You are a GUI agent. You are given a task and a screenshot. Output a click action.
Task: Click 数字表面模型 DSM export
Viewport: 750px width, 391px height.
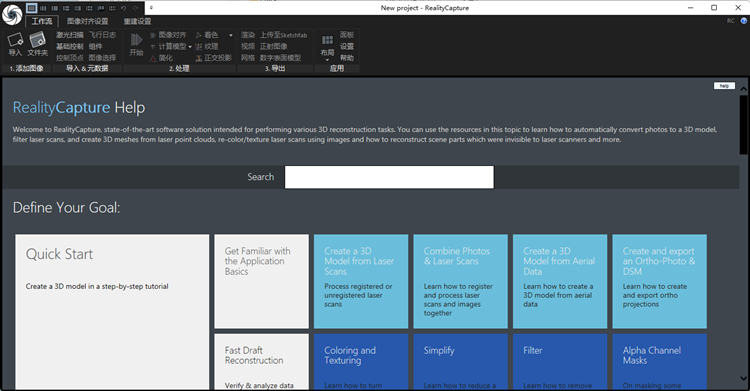(280, 58)
